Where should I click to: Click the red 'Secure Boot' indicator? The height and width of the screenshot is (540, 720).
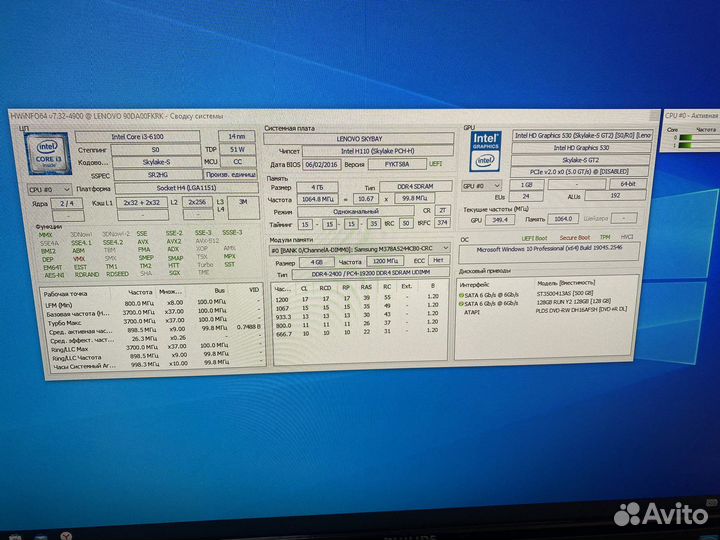[574, 238]
